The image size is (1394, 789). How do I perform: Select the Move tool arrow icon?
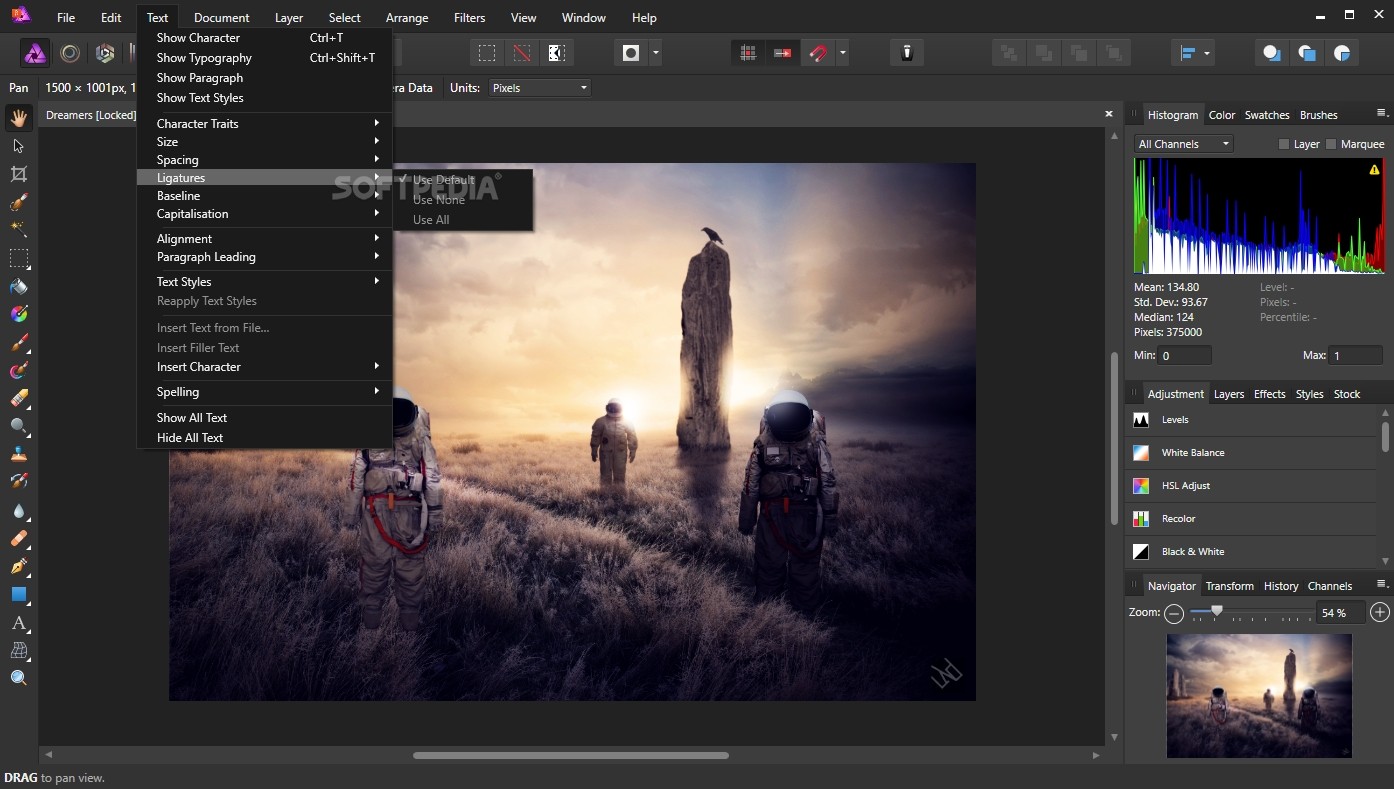point(18,146)
